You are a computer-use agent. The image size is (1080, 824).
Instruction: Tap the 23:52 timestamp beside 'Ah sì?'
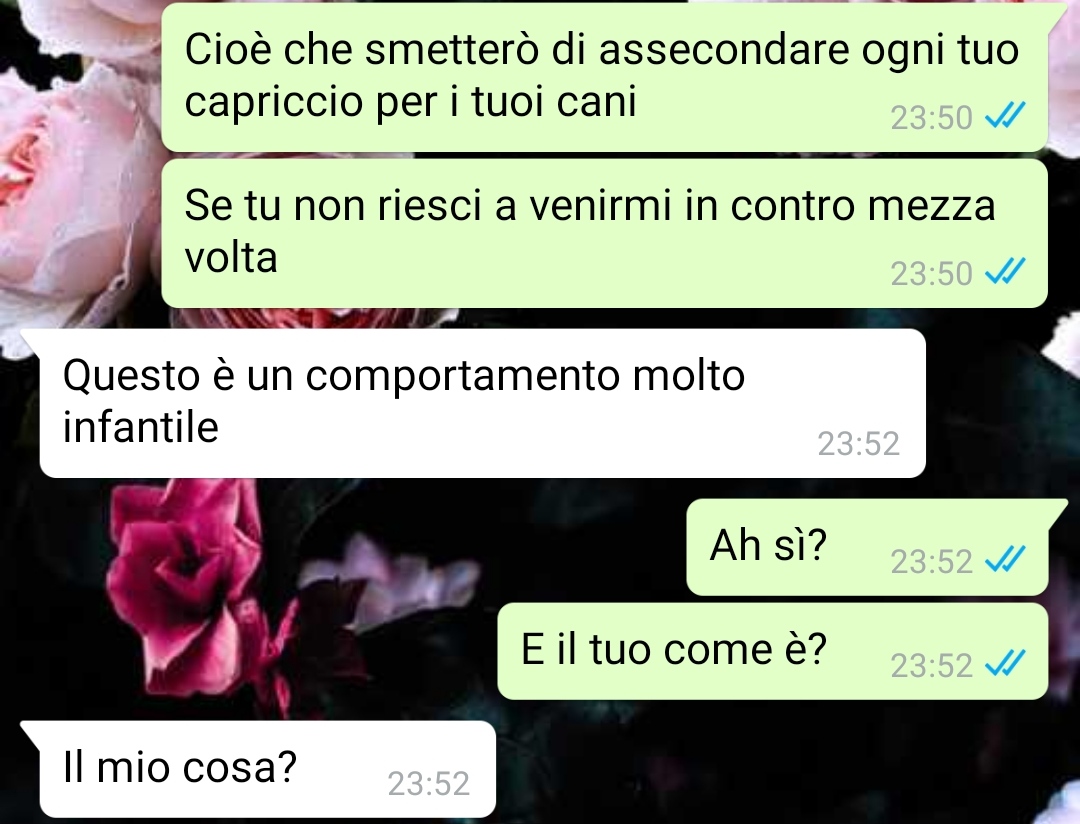pos(931,562)
